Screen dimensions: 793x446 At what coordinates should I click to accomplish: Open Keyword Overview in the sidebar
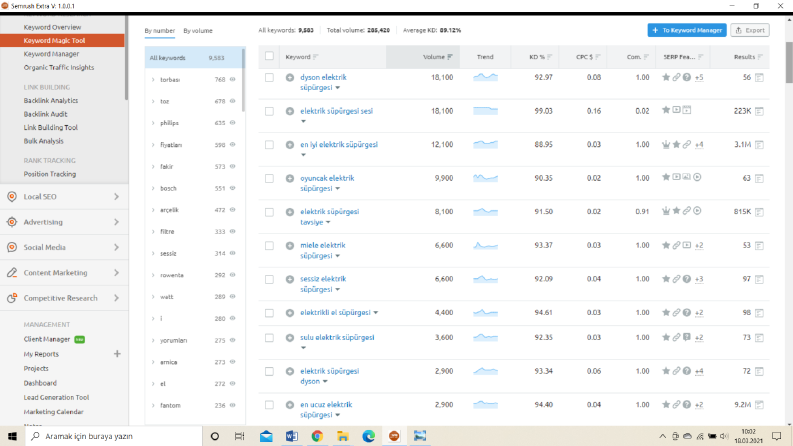pyautogui.click(x=52, y=27)
